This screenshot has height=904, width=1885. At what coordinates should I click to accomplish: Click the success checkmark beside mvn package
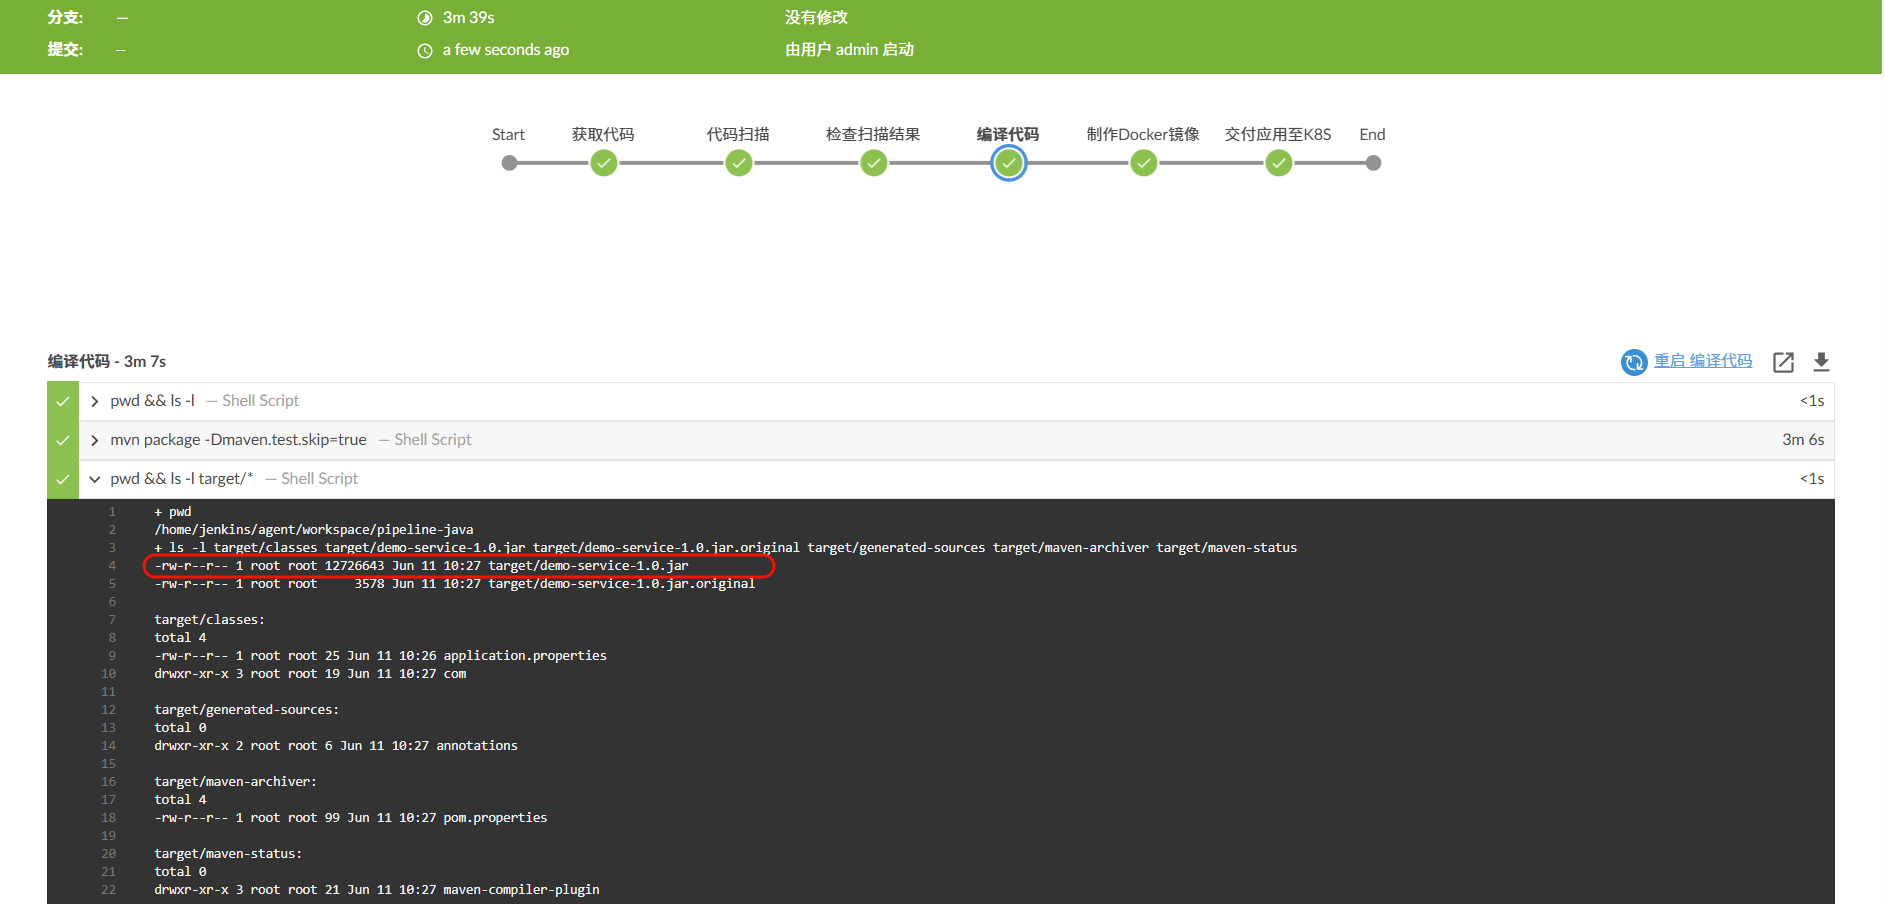click(63, 440)
